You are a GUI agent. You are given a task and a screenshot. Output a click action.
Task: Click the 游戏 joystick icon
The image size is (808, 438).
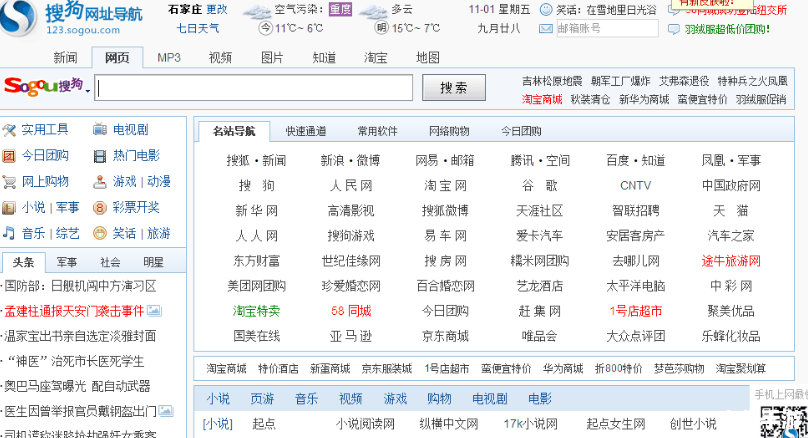coord(99,182)
